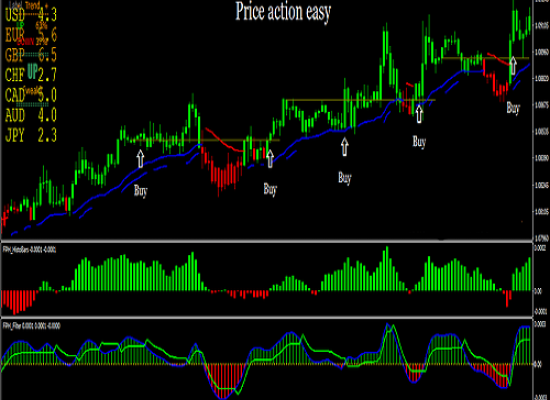
Task: Click the JPY strength value 2.3
Action: coord(47,135)
